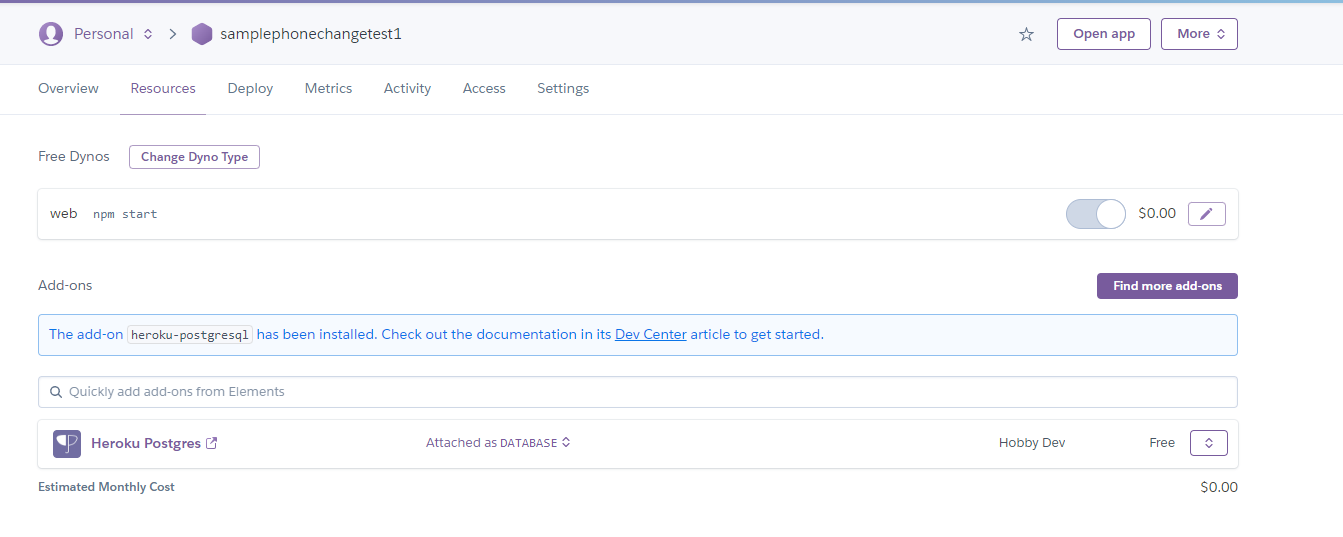Open Heroku Postgres external link icon
Viewport: 1343px width, 537px height.
coord(211,443)
